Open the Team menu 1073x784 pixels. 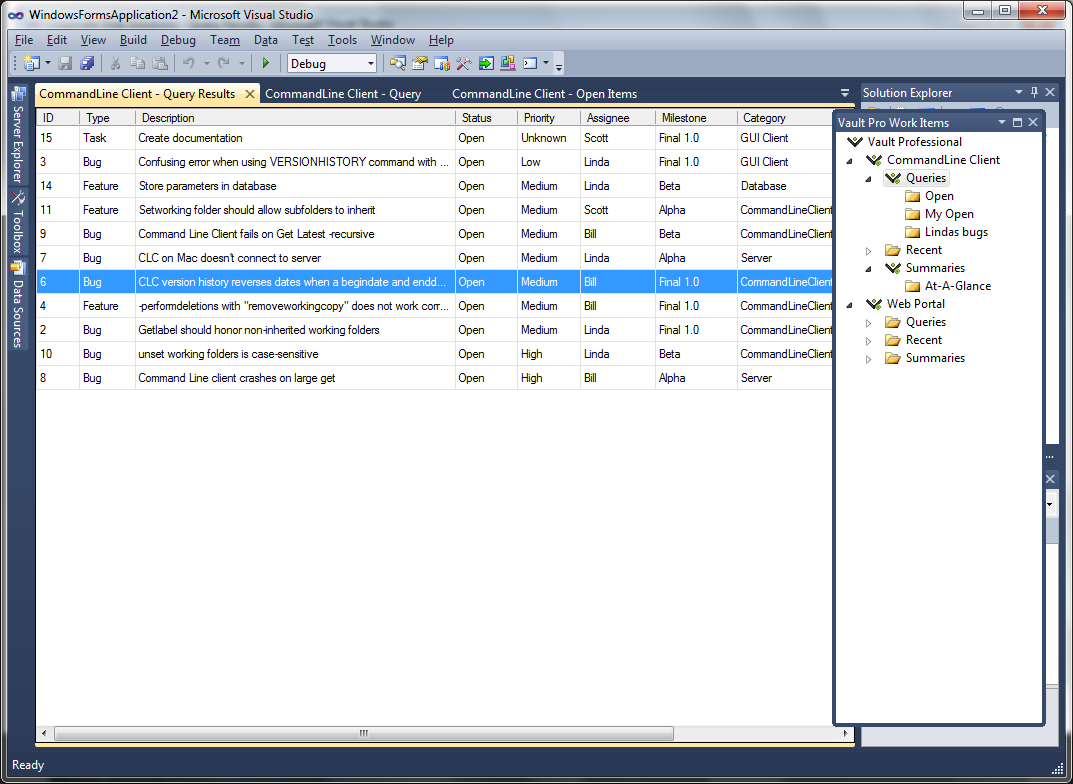pos(224,40)
